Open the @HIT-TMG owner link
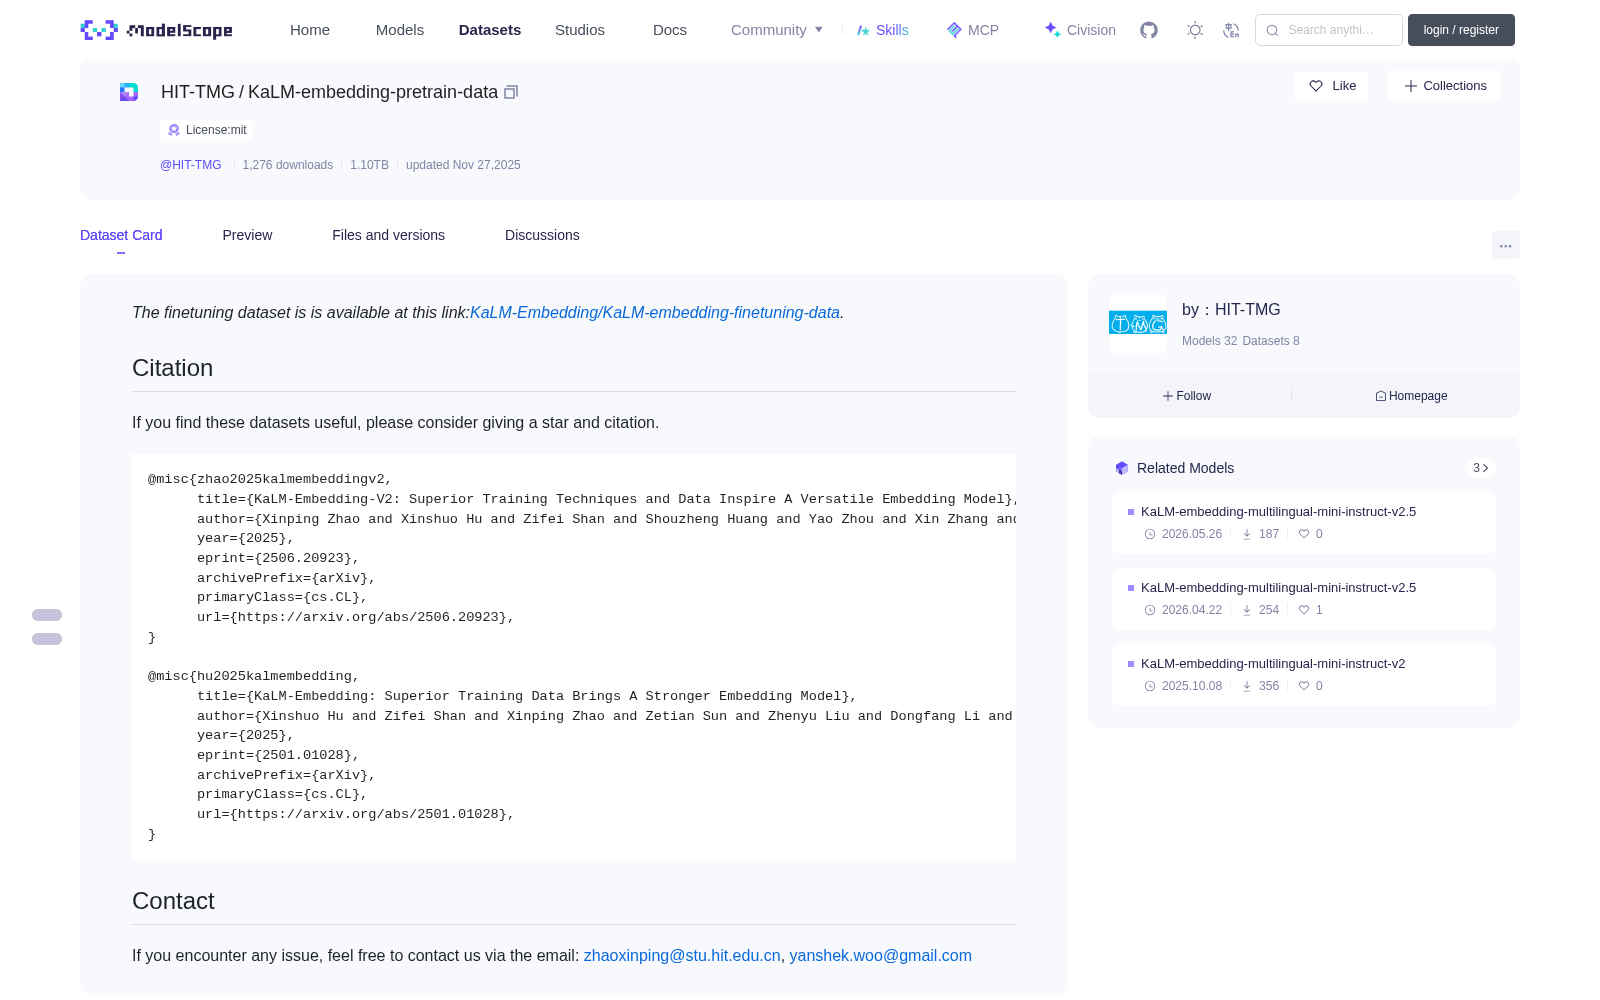Image resolution: width=1600 pixels, height=1000 pixels. tap(191, 165)
